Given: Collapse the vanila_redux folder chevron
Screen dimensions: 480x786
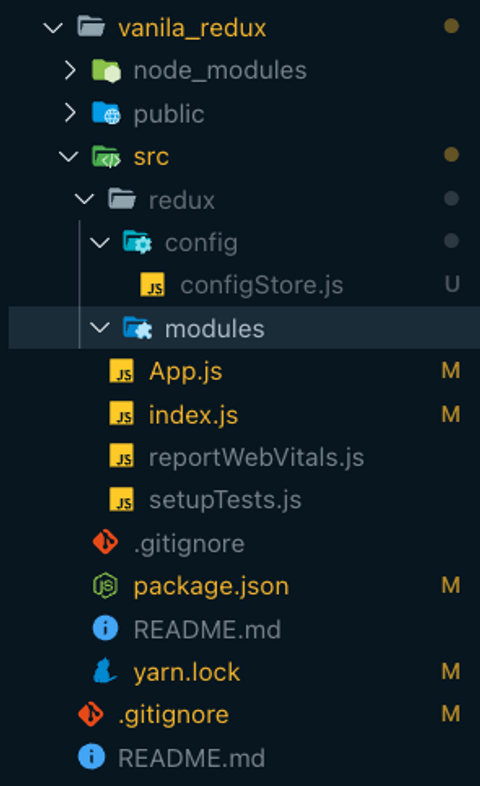Looking at the screenshot, I should pyautogui.click(x=53, y=28).
